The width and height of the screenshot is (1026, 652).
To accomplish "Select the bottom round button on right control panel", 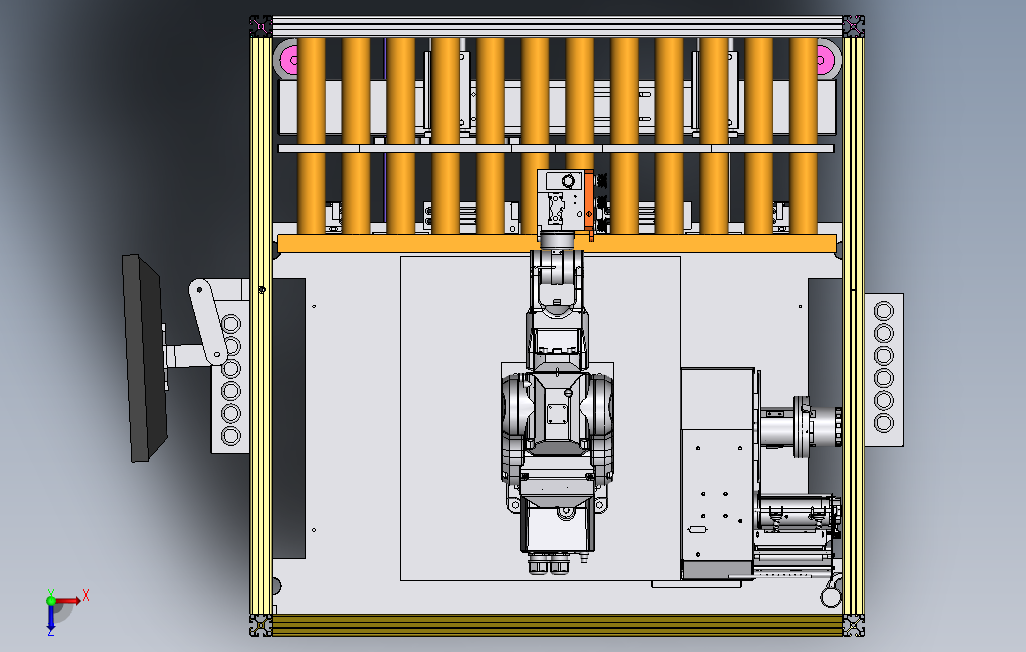I will tap(883, 423).
